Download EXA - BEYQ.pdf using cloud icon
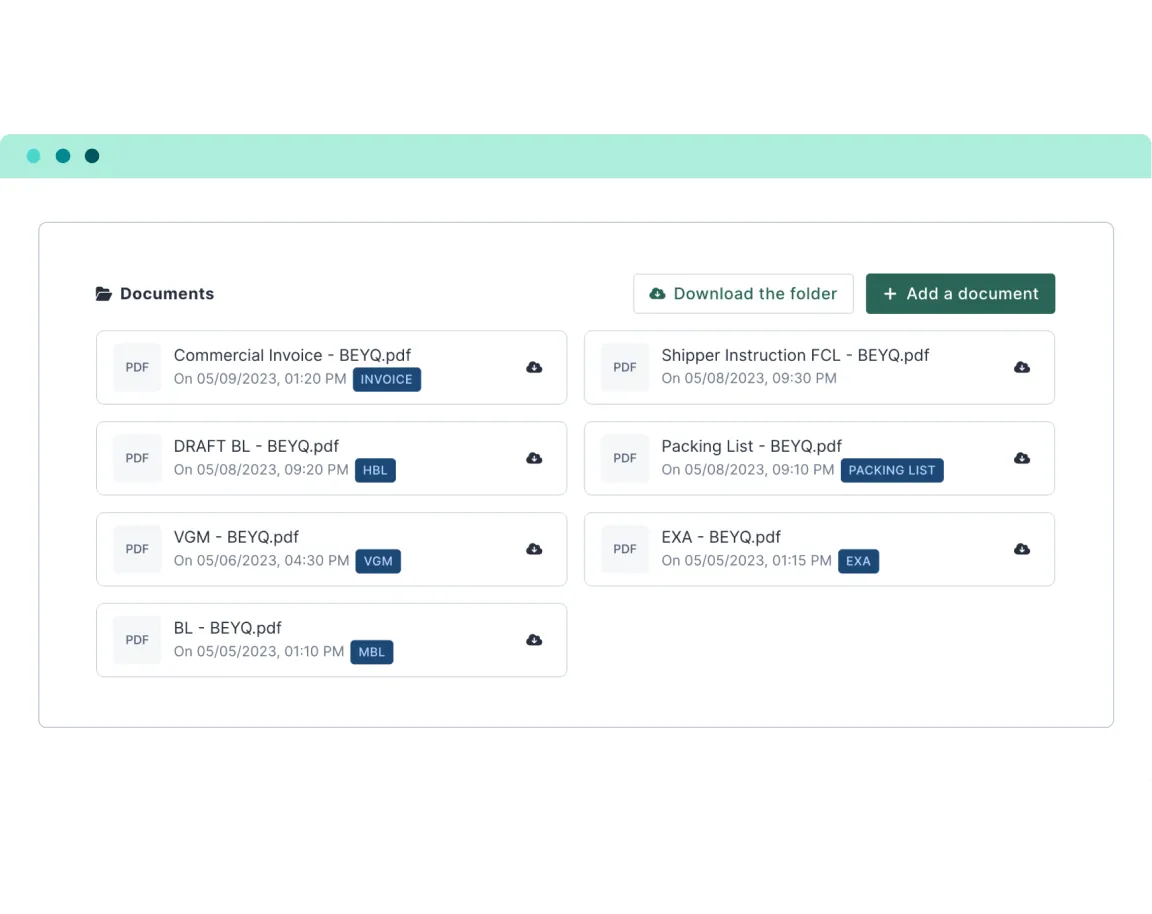 click(1022, 550)
